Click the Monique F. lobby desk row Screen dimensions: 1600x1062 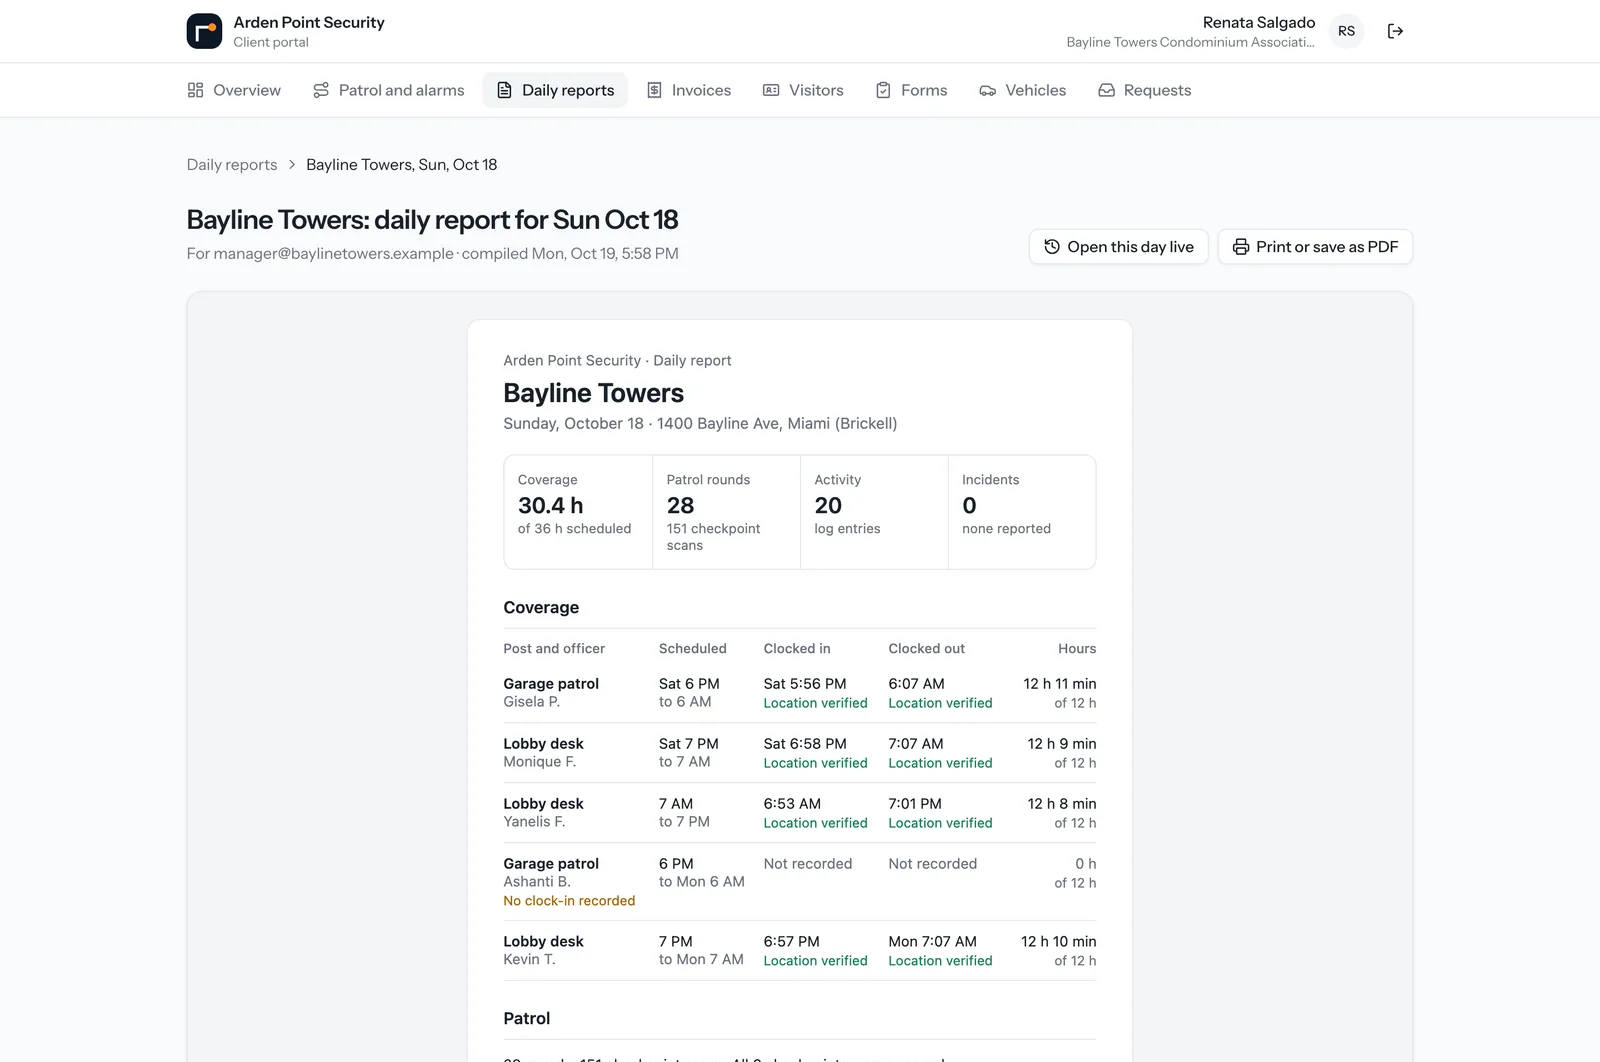(800, 753)
